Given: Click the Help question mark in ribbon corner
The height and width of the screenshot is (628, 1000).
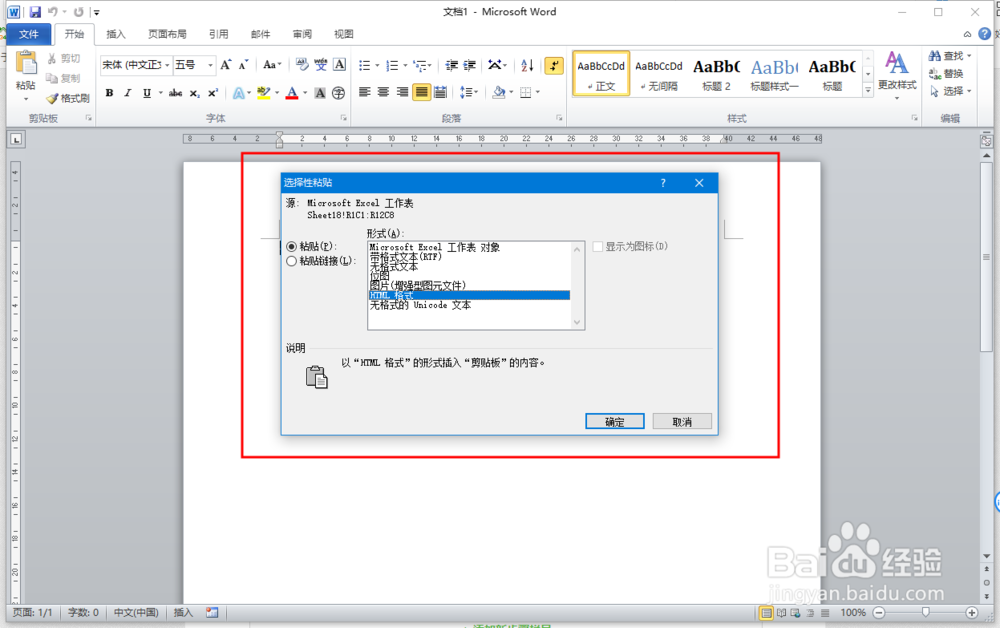Looking at the screenshot, I should point(985,34).
